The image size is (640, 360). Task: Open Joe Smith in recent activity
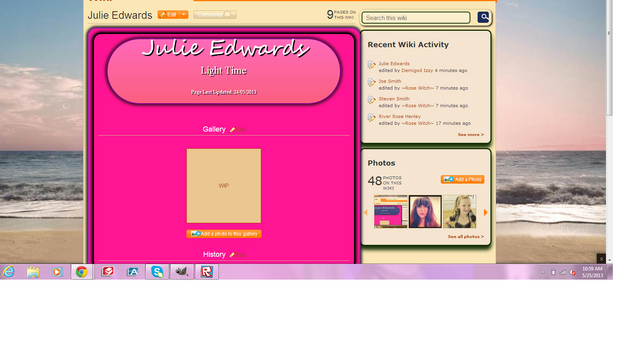[x=390, y=81]
